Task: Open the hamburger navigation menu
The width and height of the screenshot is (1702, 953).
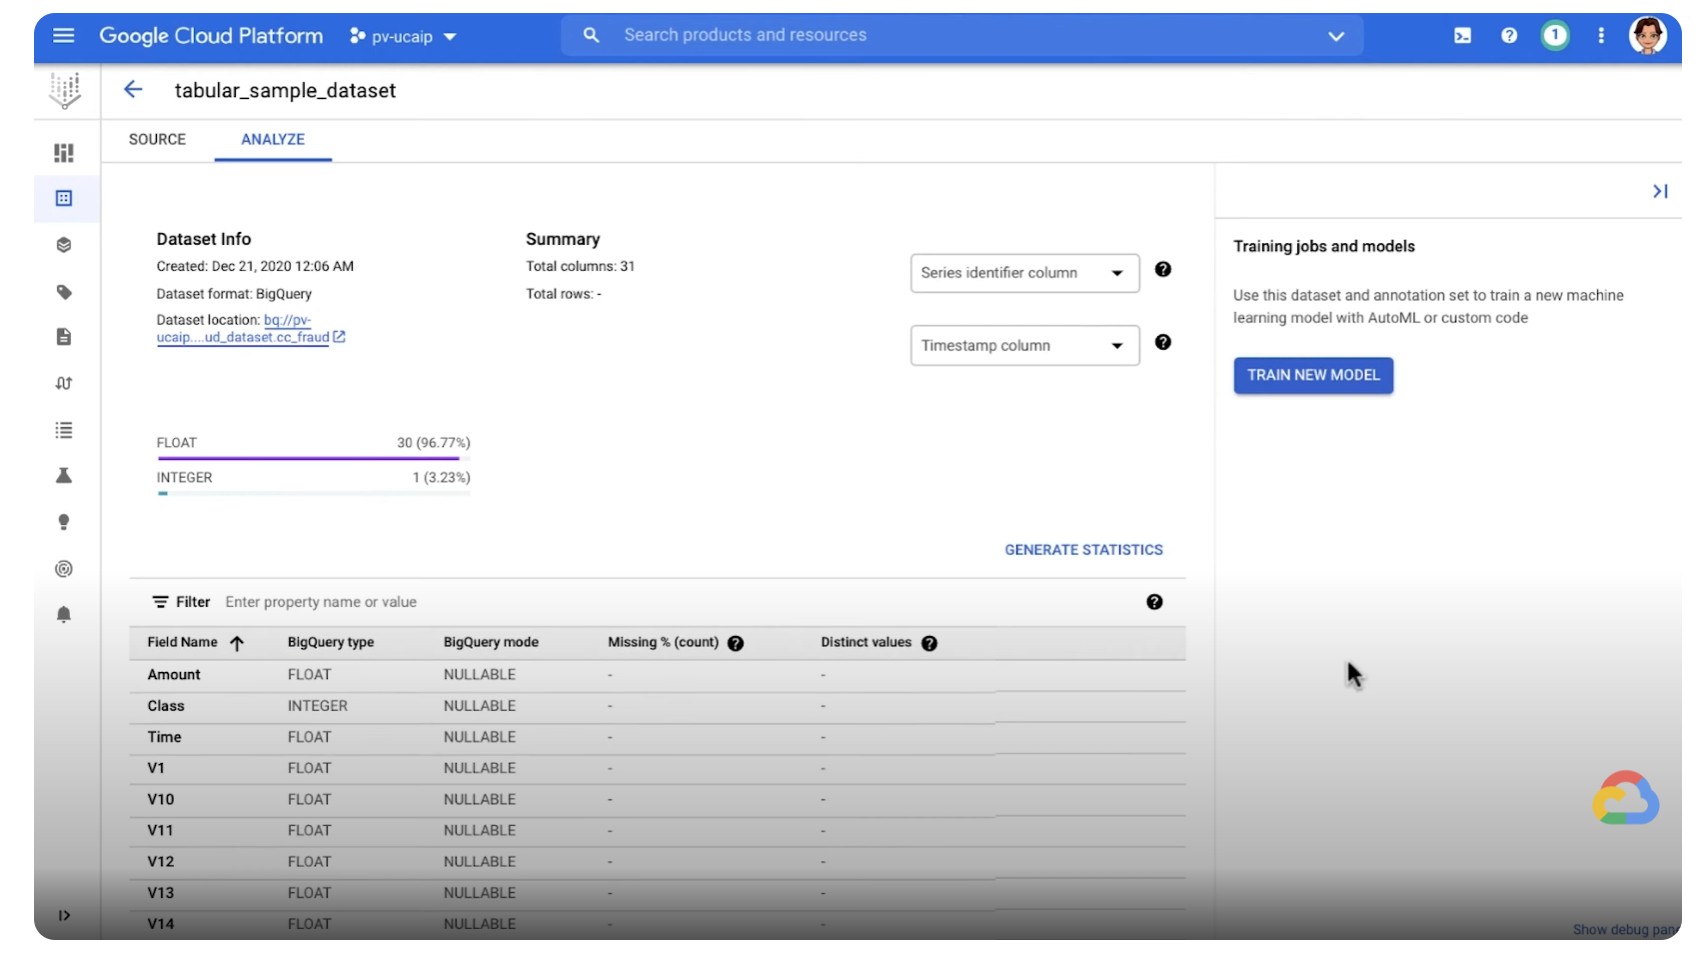Action: click(63, 36)
